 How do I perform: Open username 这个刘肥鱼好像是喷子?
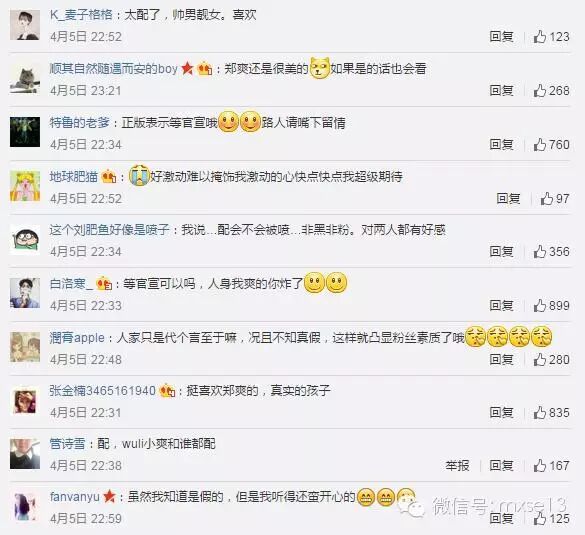[x=109, y=230]
